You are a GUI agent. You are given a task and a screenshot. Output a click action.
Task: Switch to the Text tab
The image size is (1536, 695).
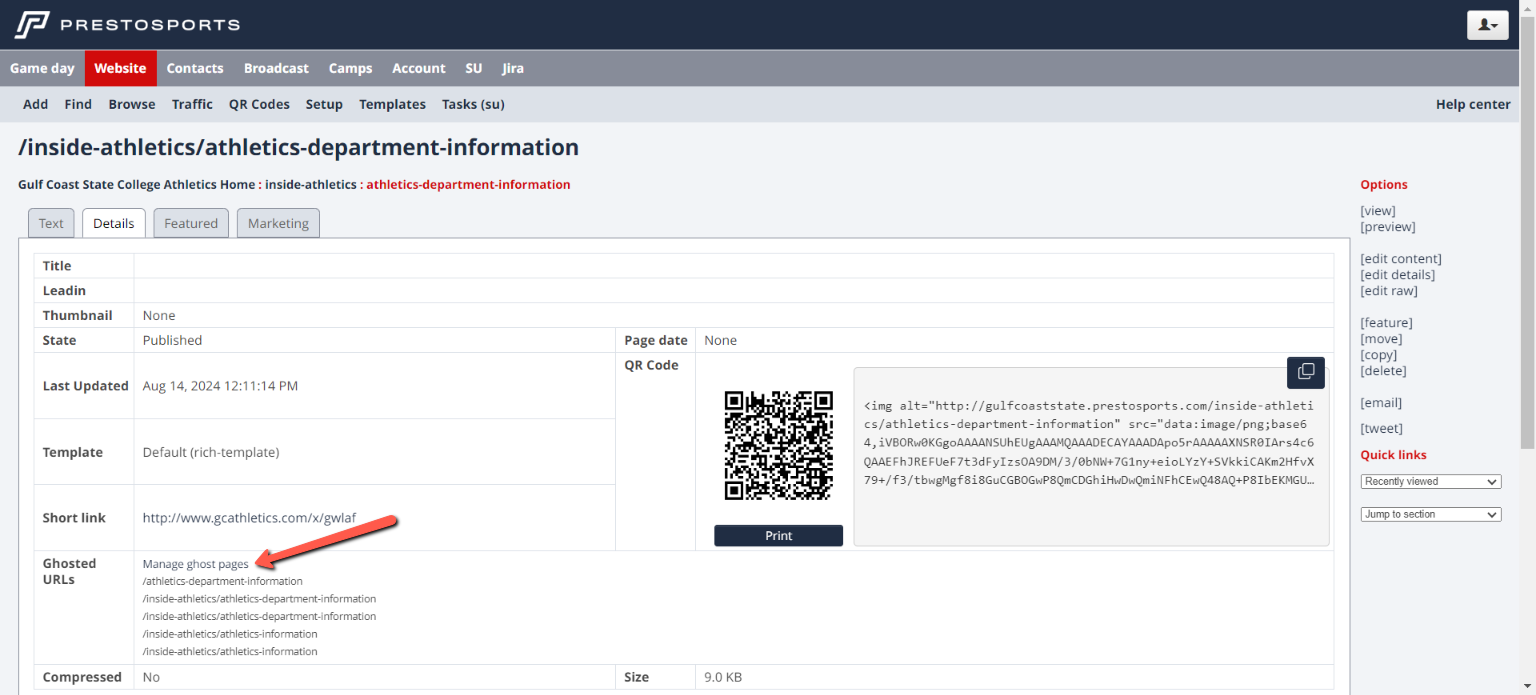pos(51,224)
